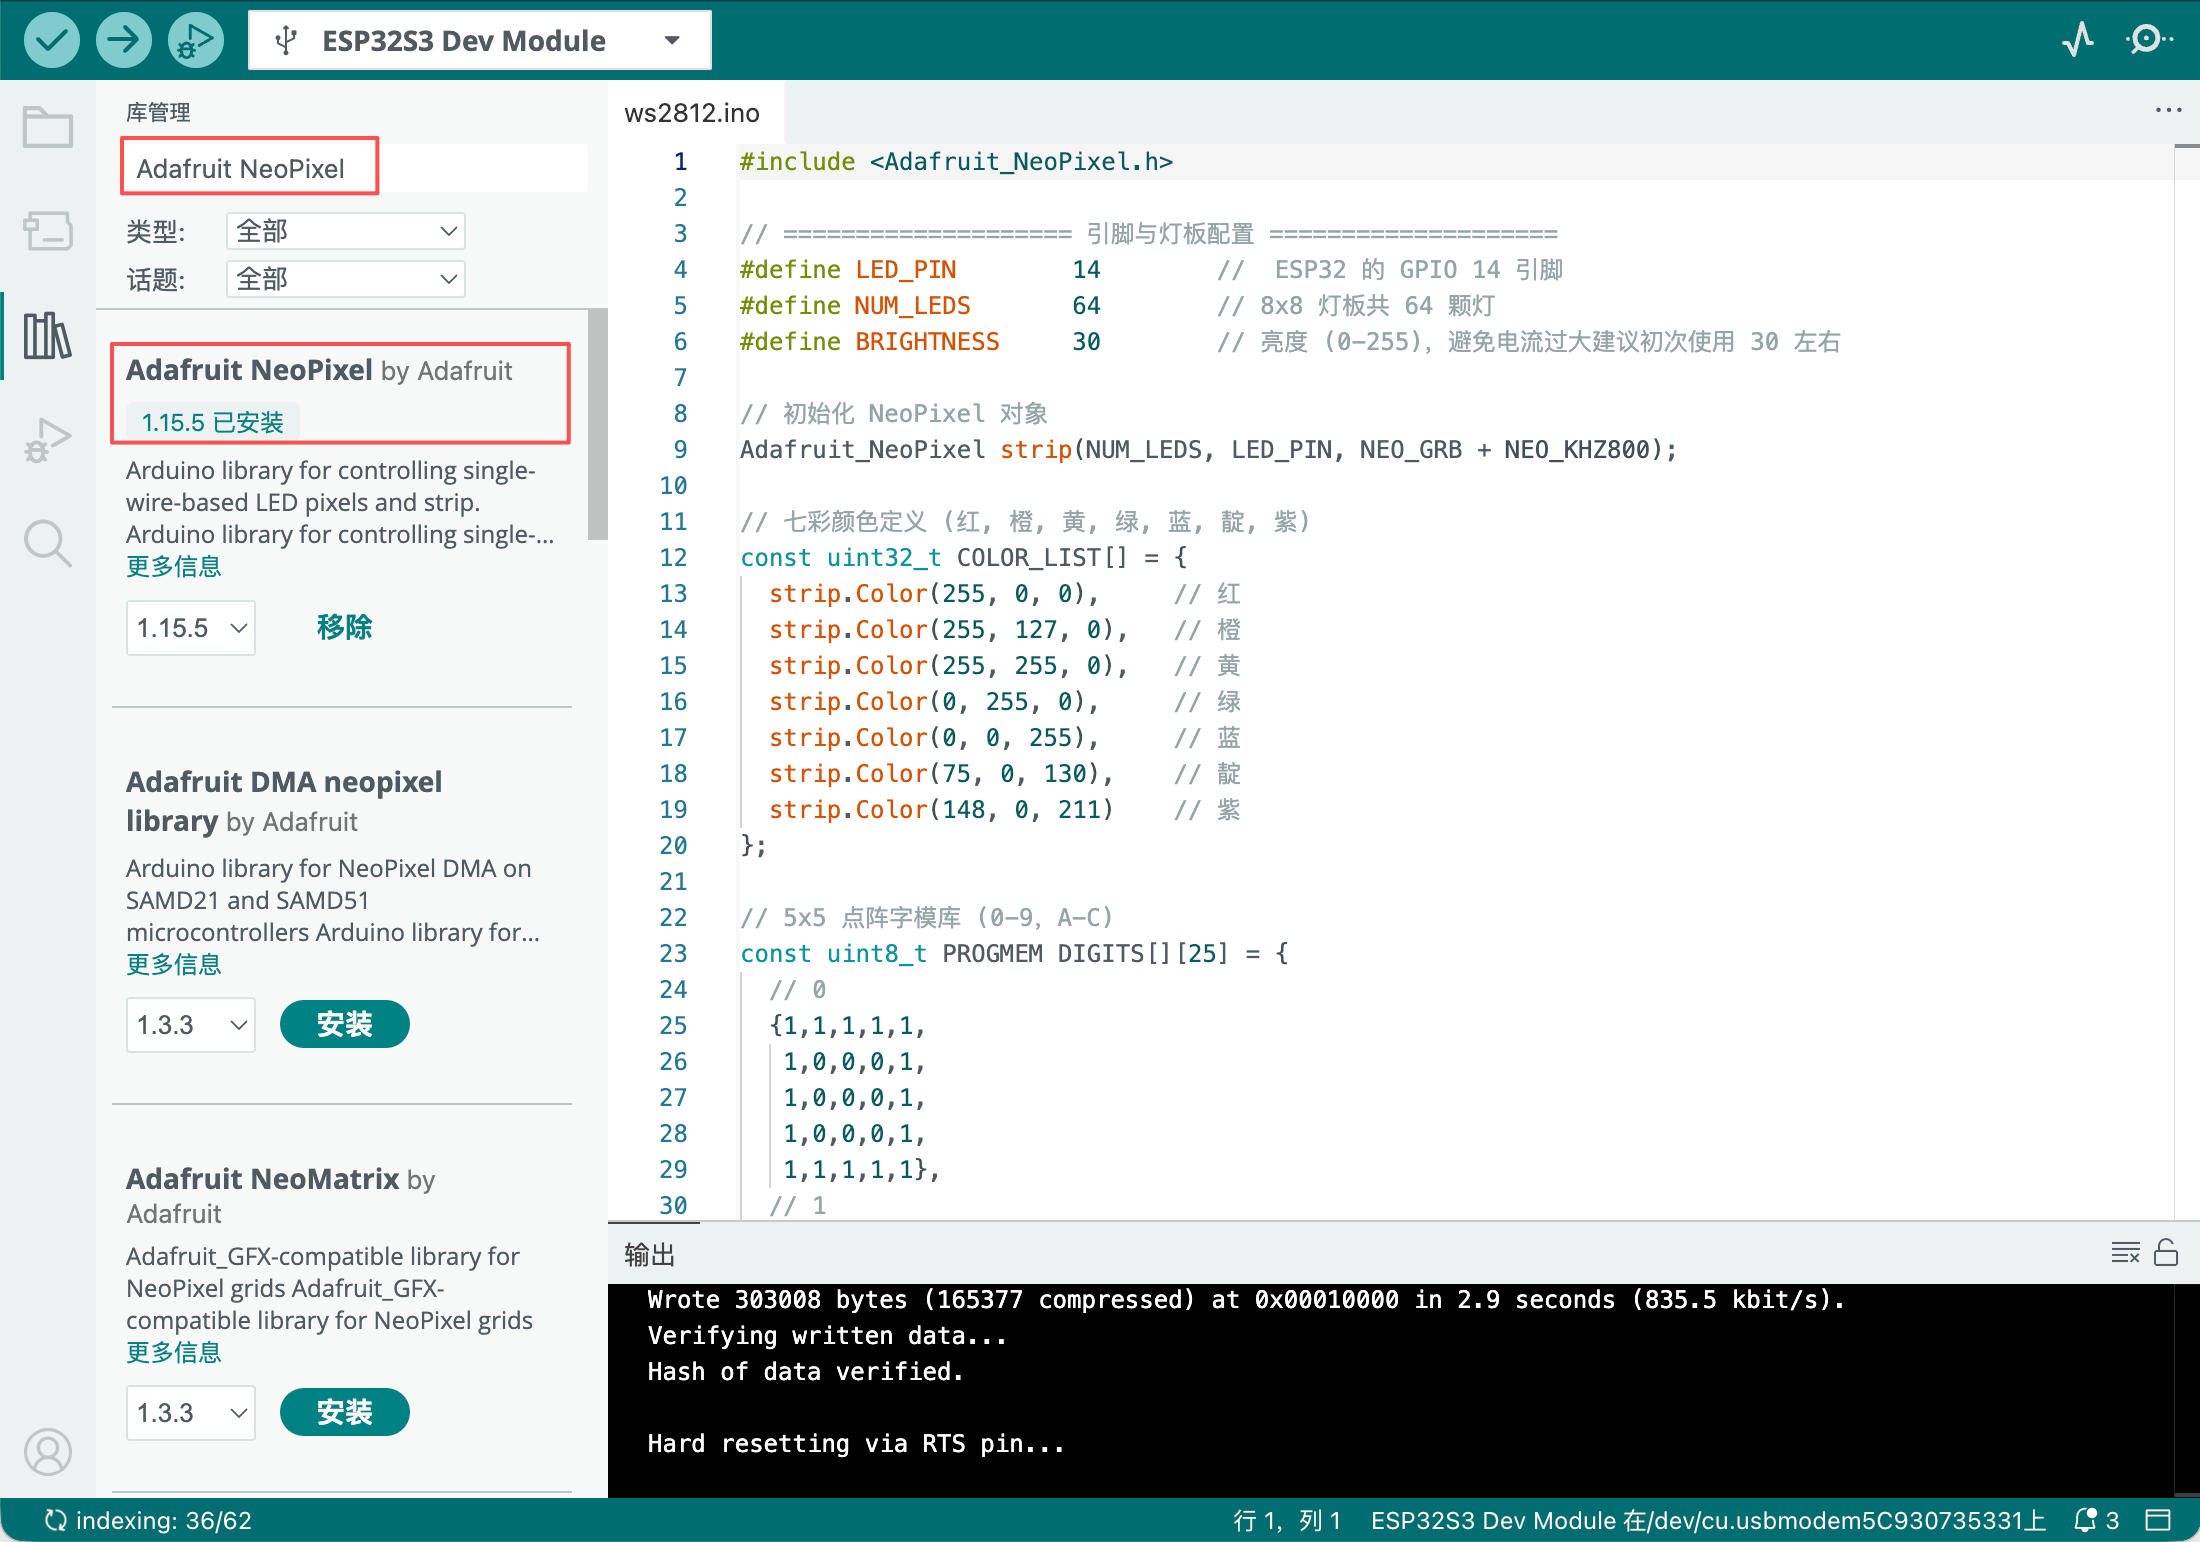Click 移除 to remove Adafruit NeoPixel

(x=344, y=627)
